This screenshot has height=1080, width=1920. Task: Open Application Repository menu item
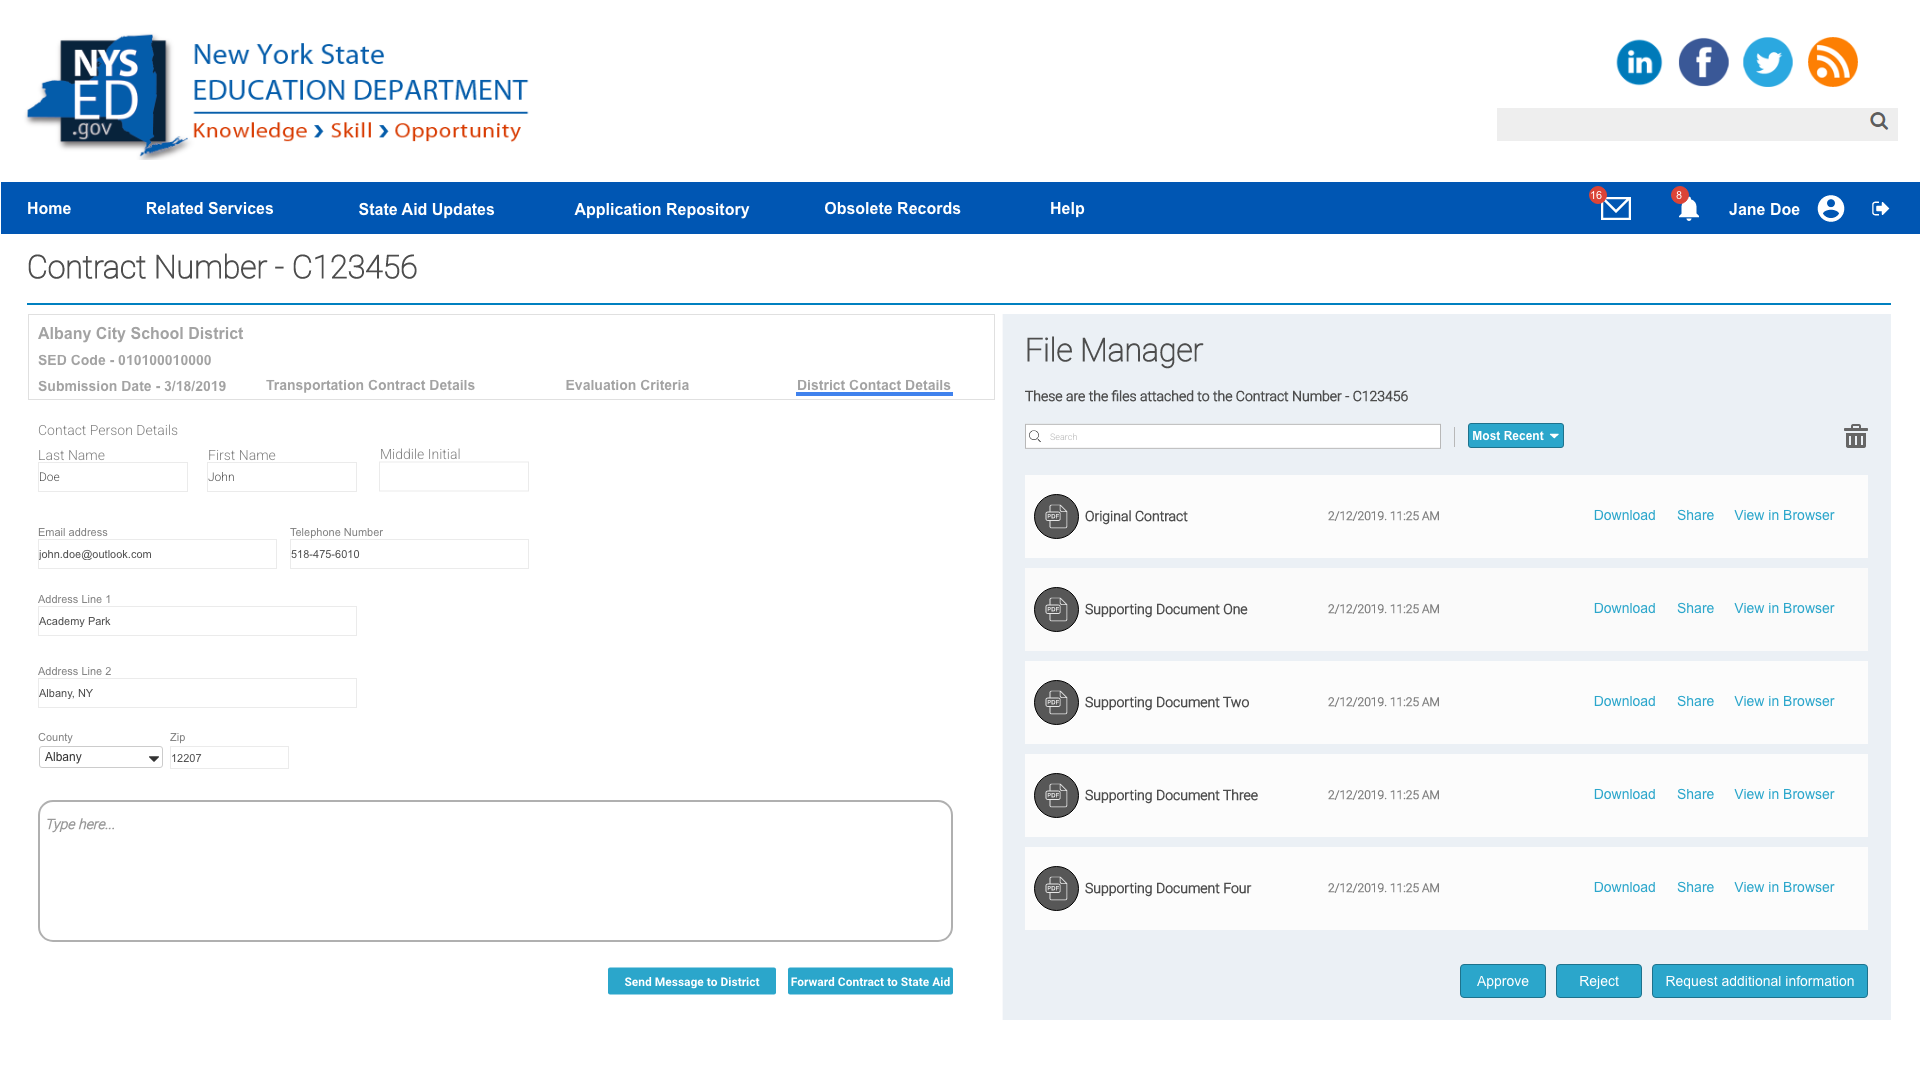click(x=661, y=209)
